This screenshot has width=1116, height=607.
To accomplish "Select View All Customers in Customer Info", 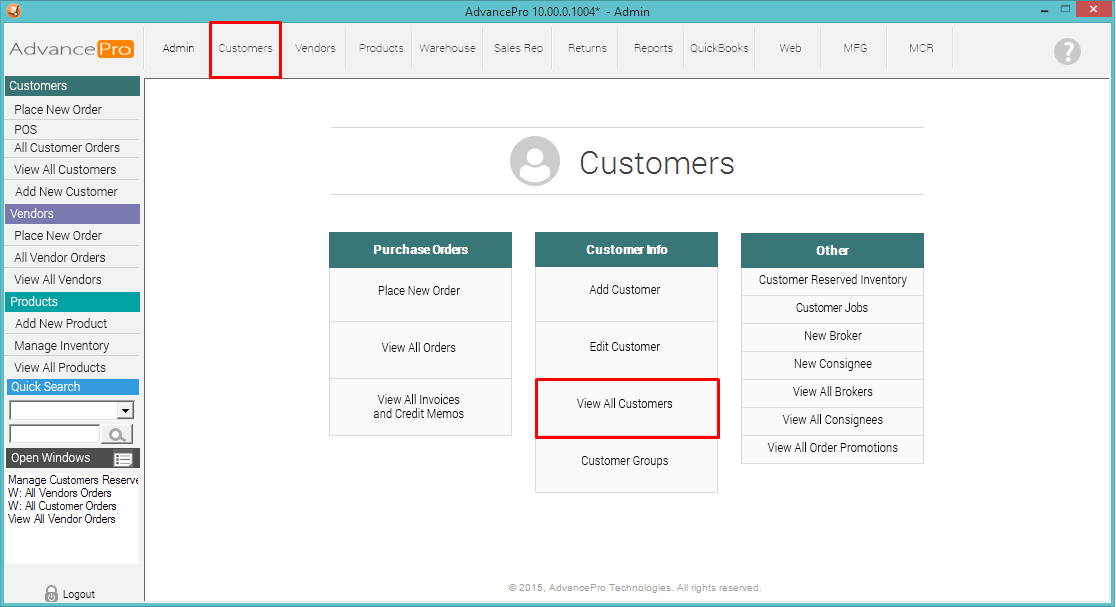I will point(626,405).
